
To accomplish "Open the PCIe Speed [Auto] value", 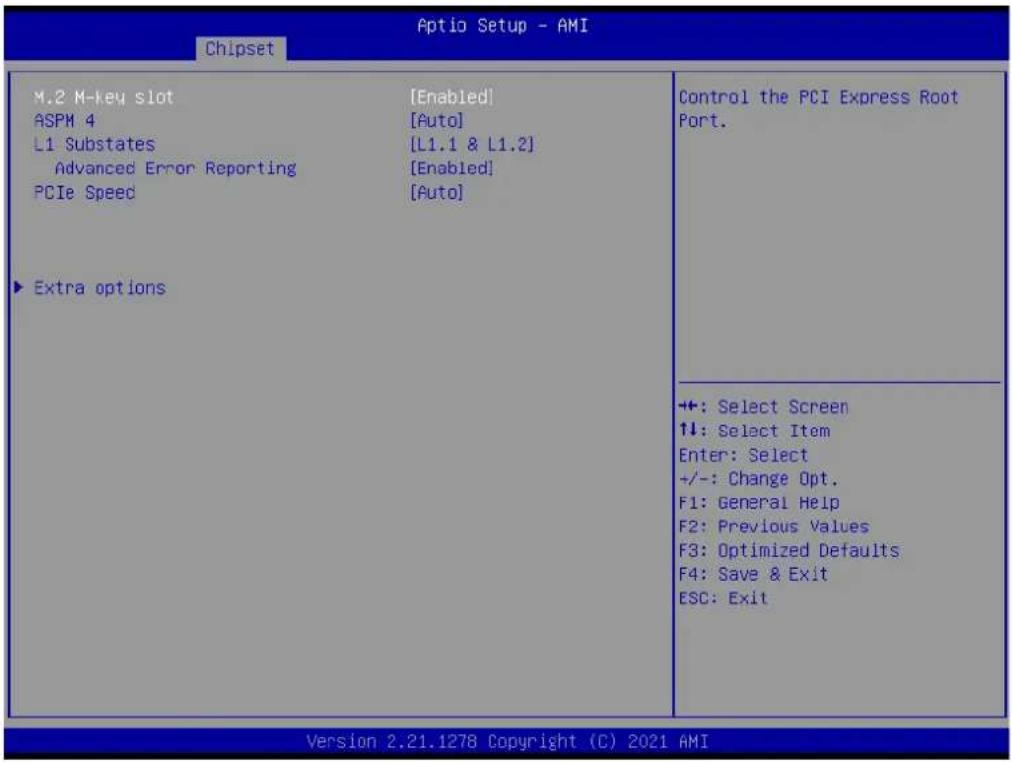I will click(437, 193).
